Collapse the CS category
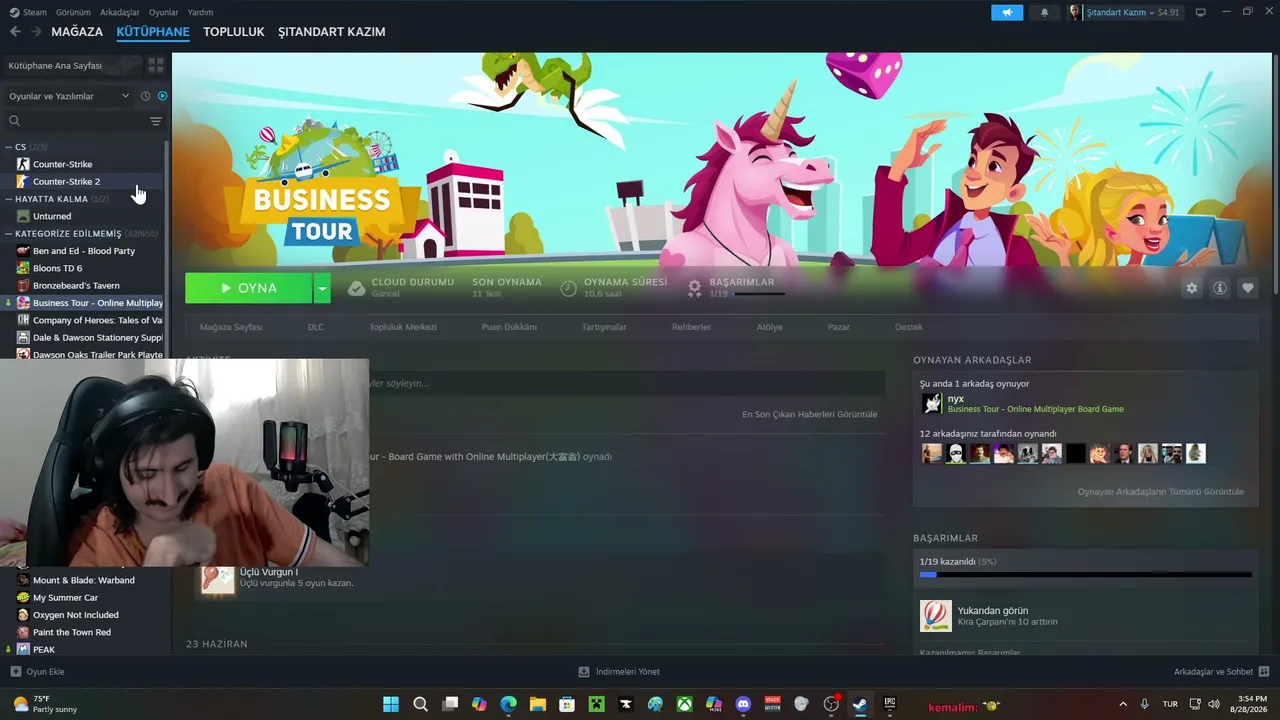Screen dimensions: 1280x720 pyautogui.click(x=8, y=147)
